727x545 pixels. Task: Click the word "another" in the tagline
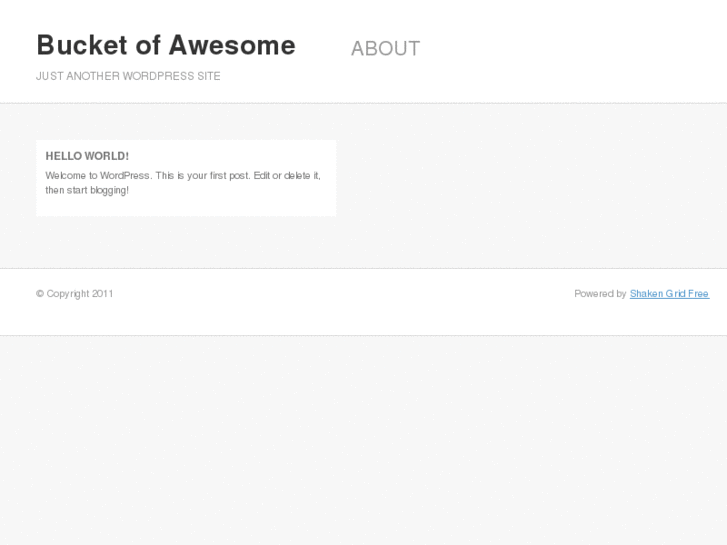click(93, 76)
